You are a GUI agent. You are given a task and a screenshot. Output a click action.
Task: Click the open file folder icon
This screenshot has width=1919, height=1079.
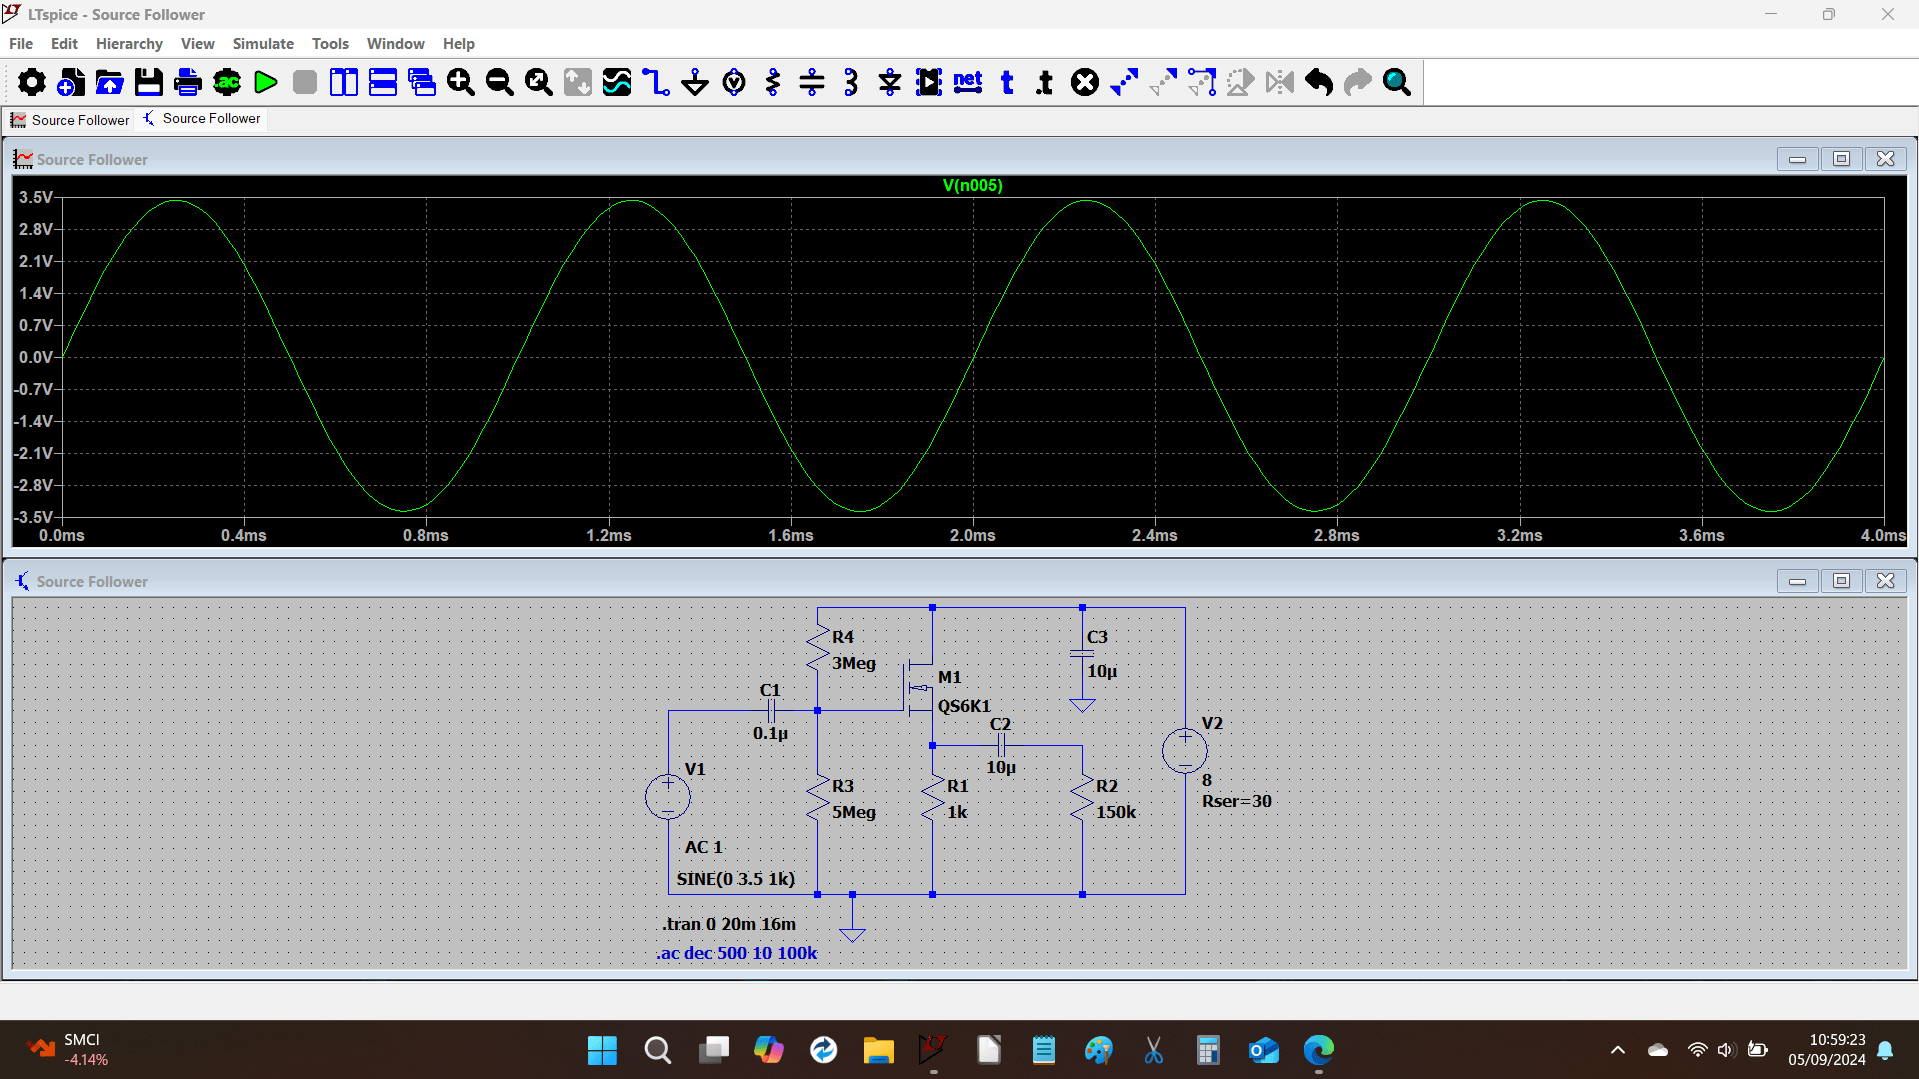(x=110, y=82)
